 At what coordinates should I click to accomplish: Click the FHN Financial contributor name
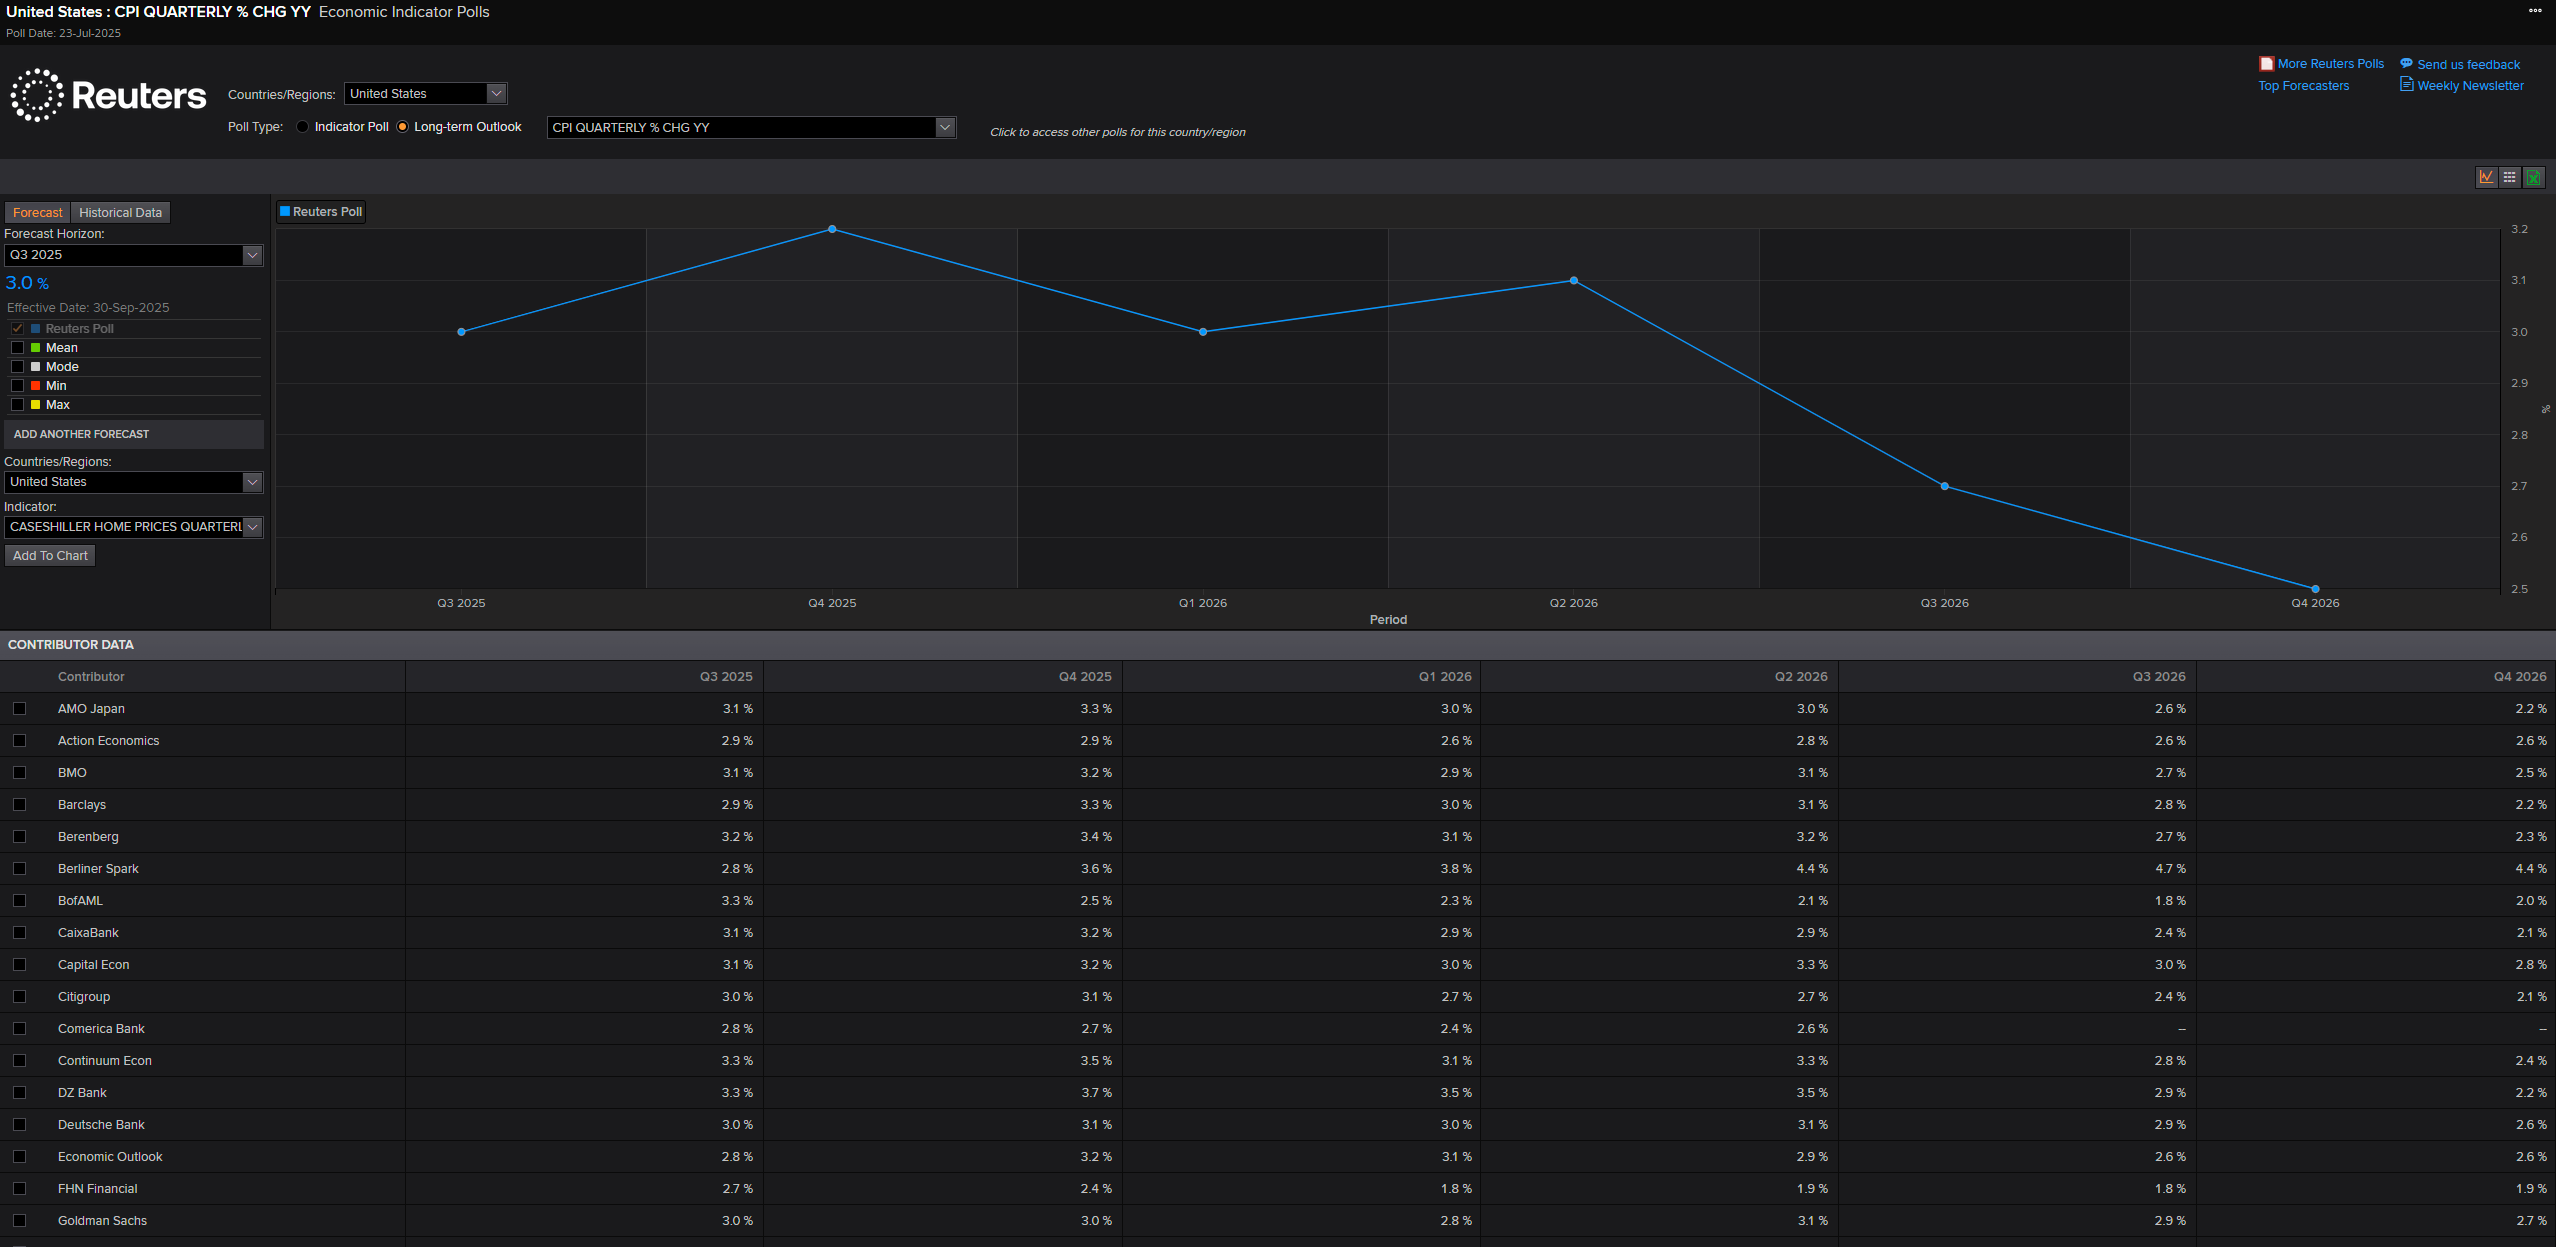(98, 1189)
